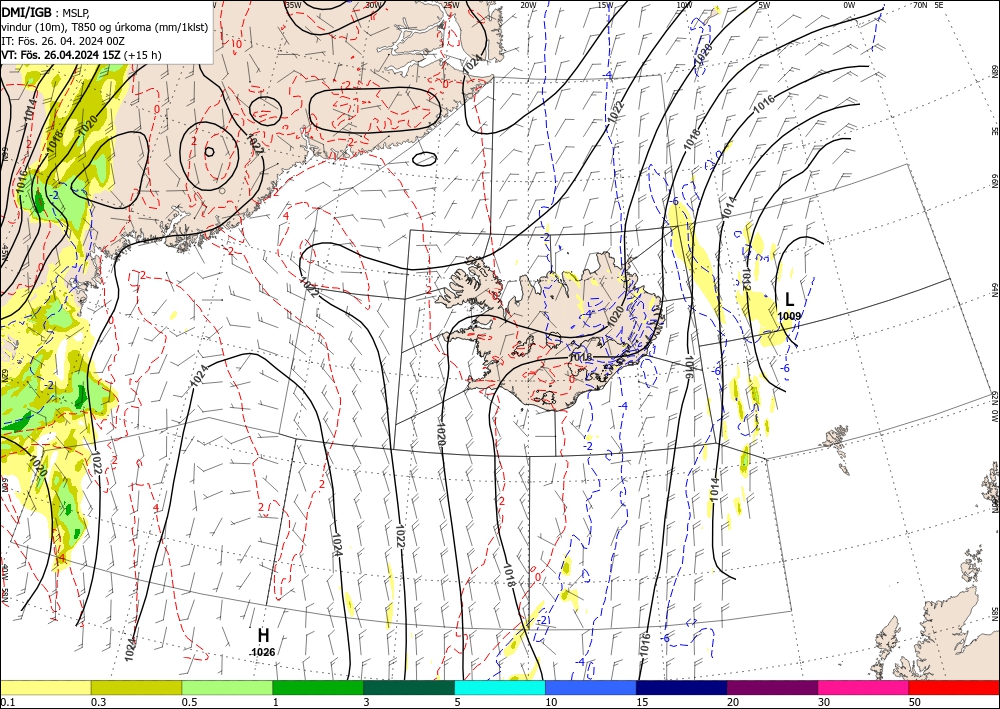Click the "30W" longitude label

coord(373,5)
